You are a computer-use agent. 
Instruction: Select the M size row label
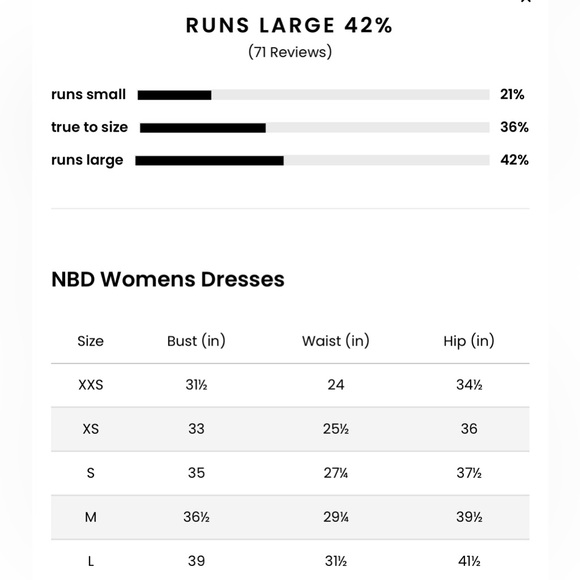click(x=91, y=517)
